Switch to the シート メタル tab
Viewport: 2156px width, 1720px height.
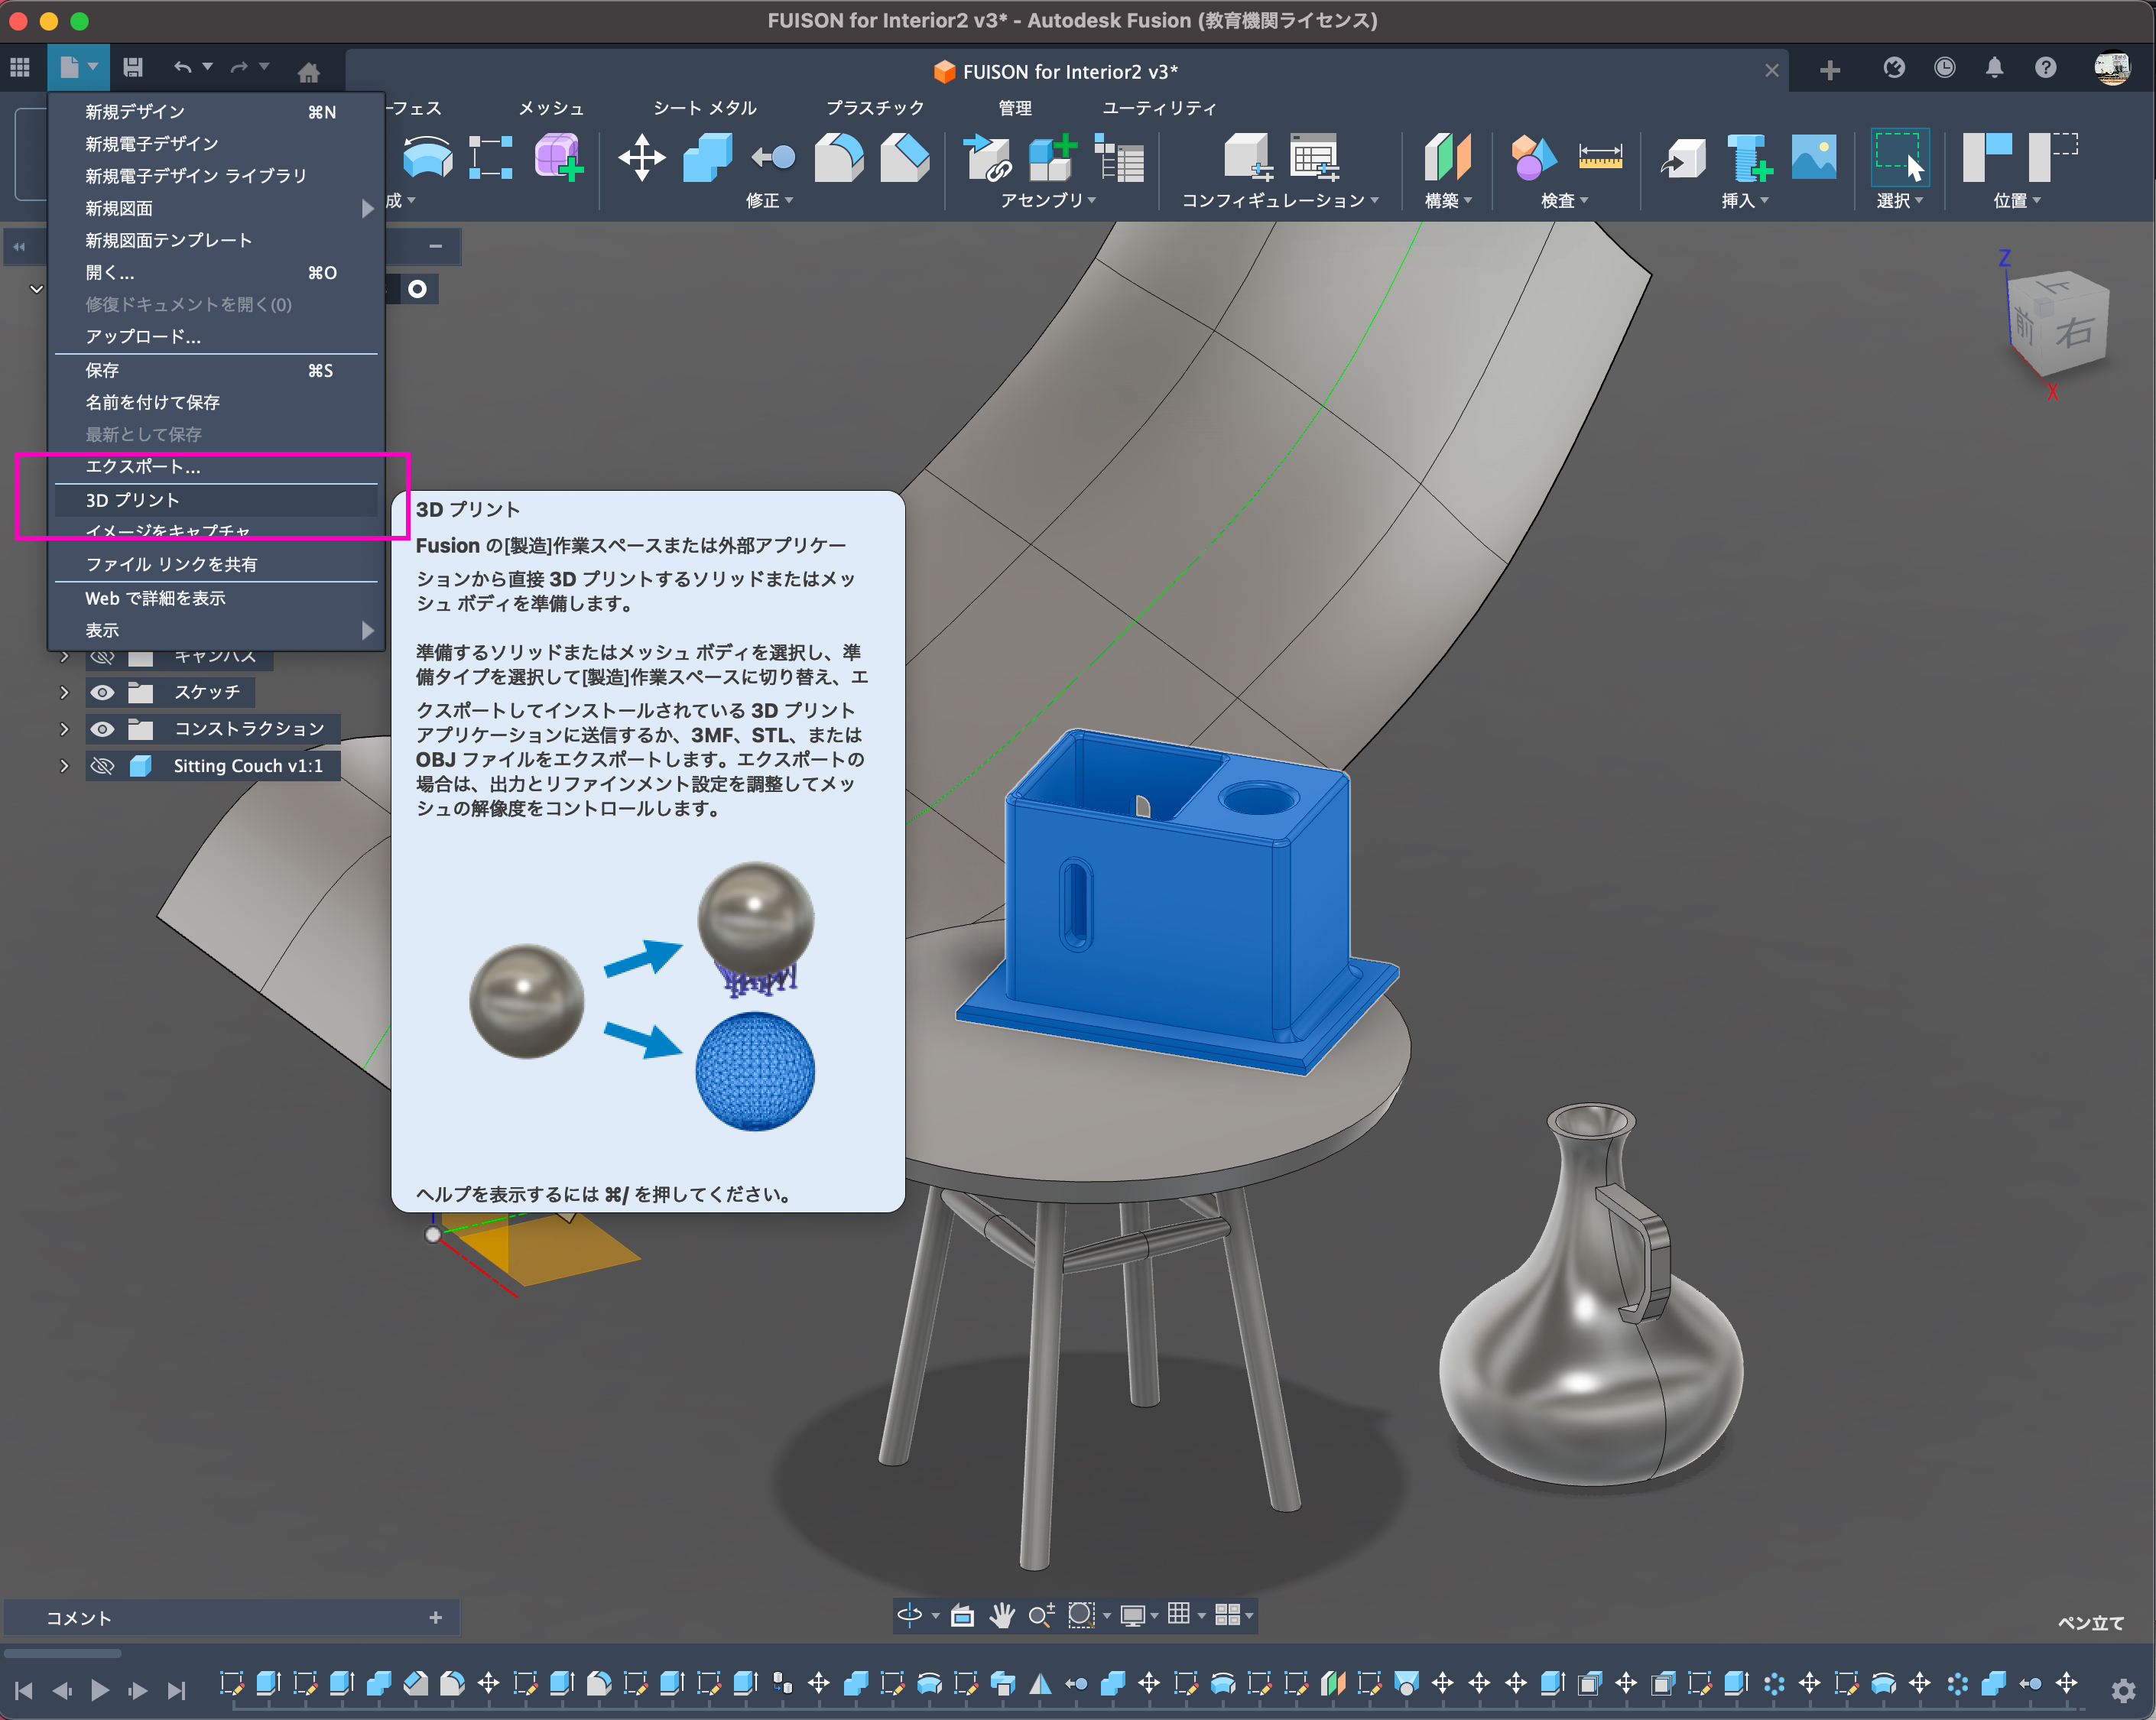[704, 108]
